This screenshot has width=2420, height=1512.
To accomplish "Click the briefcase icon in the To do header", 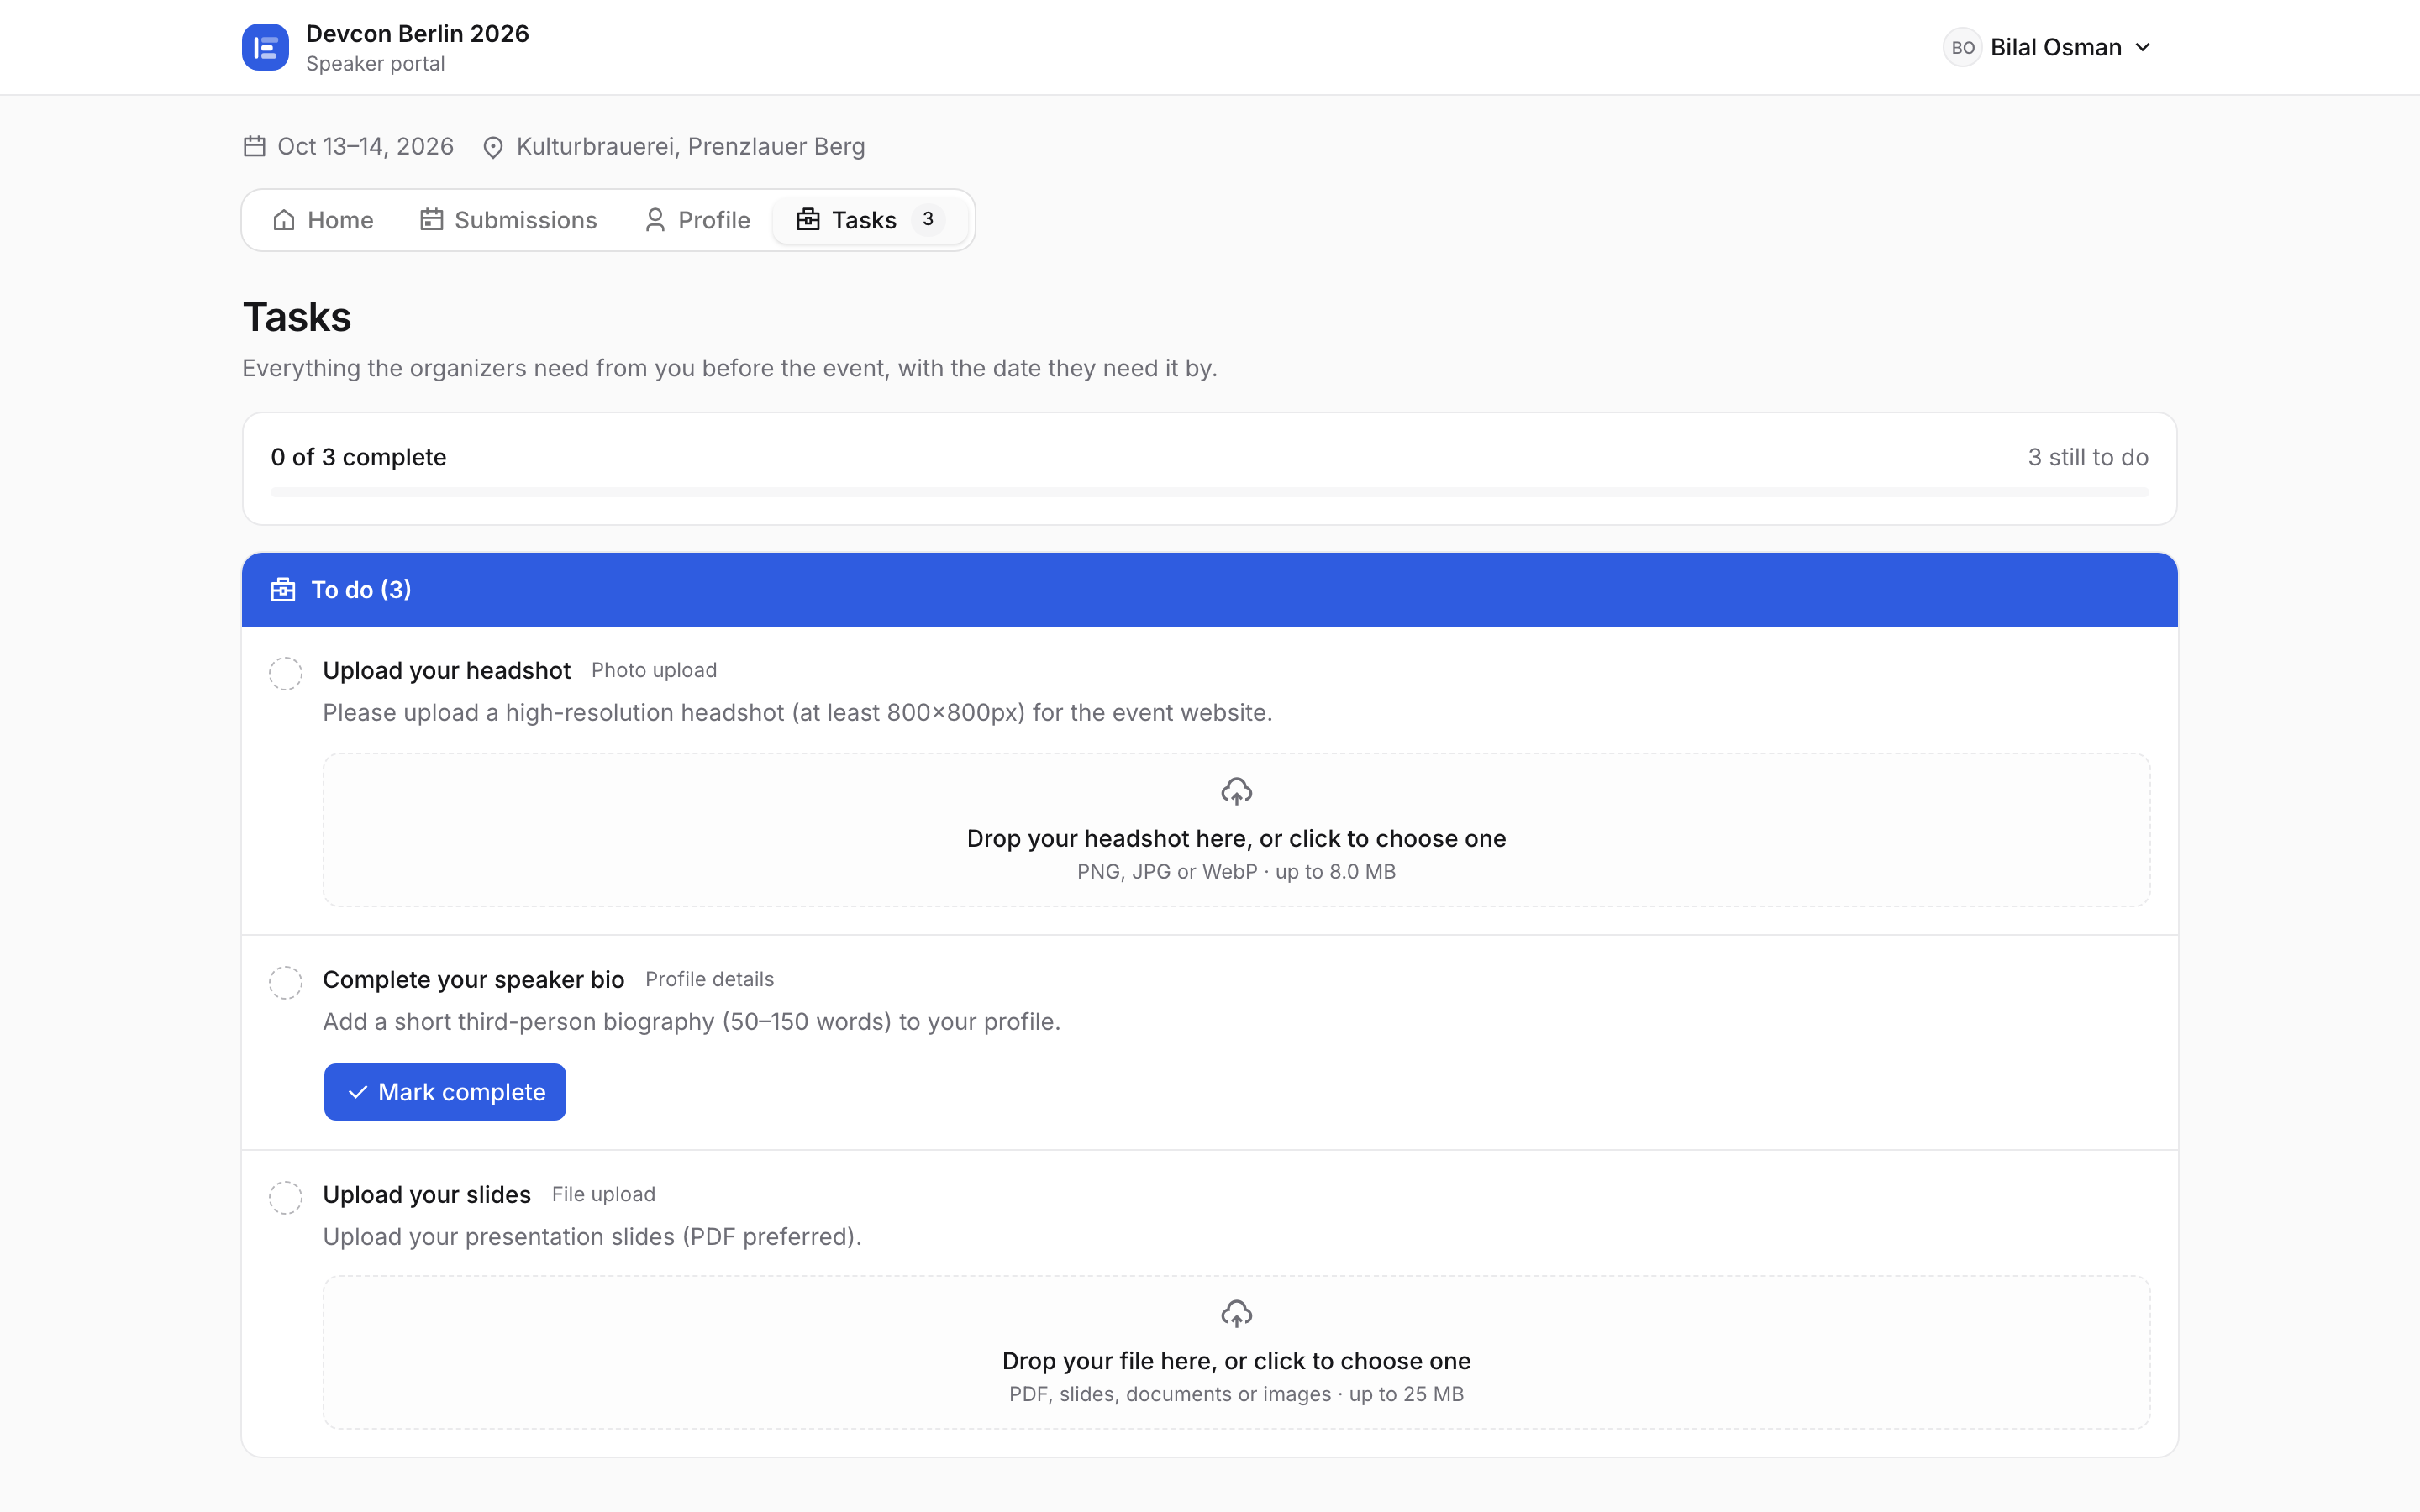I will [283, 589].
